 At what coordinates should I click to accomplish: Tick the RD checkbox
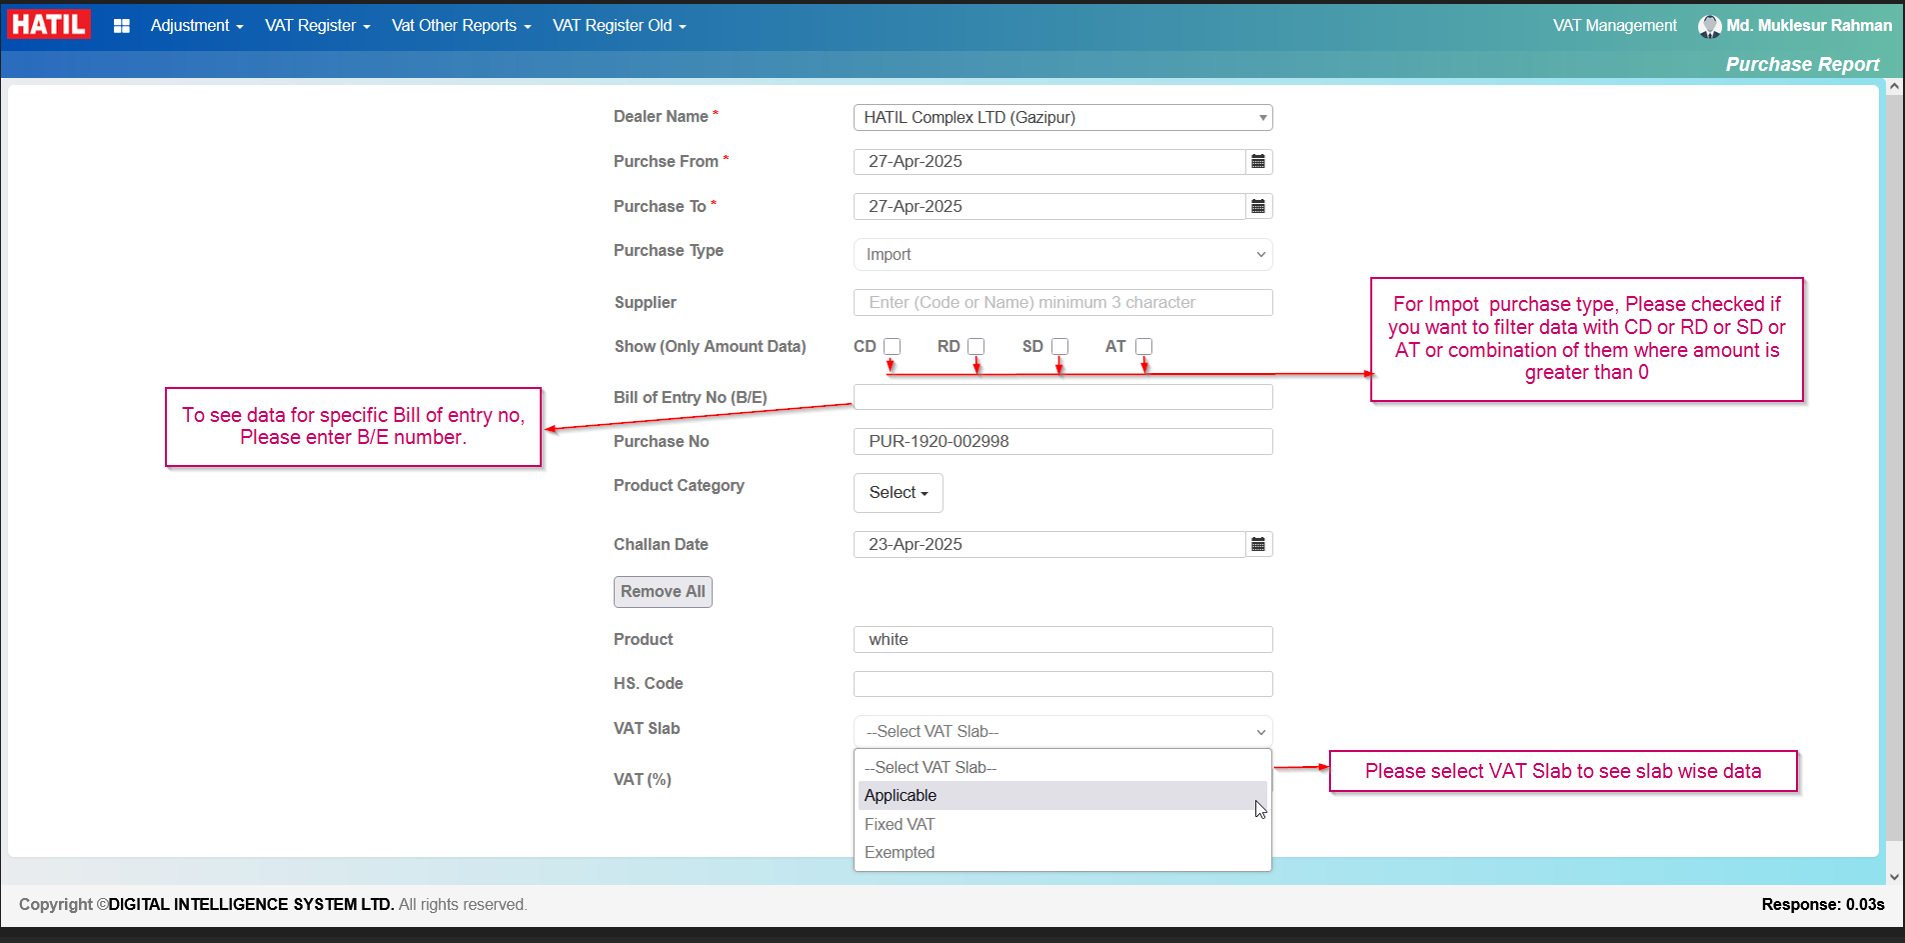[x=976, y=346]
